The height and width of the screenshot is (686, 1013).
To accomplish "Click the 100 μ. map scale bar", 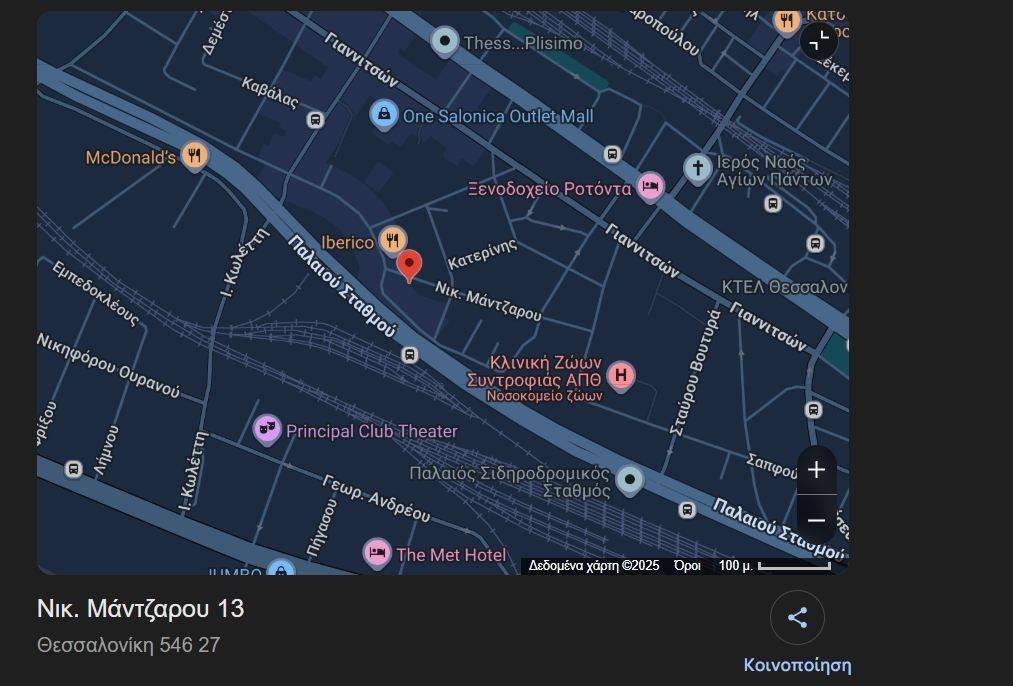I will pyautogui.click(x=793, y=566).
